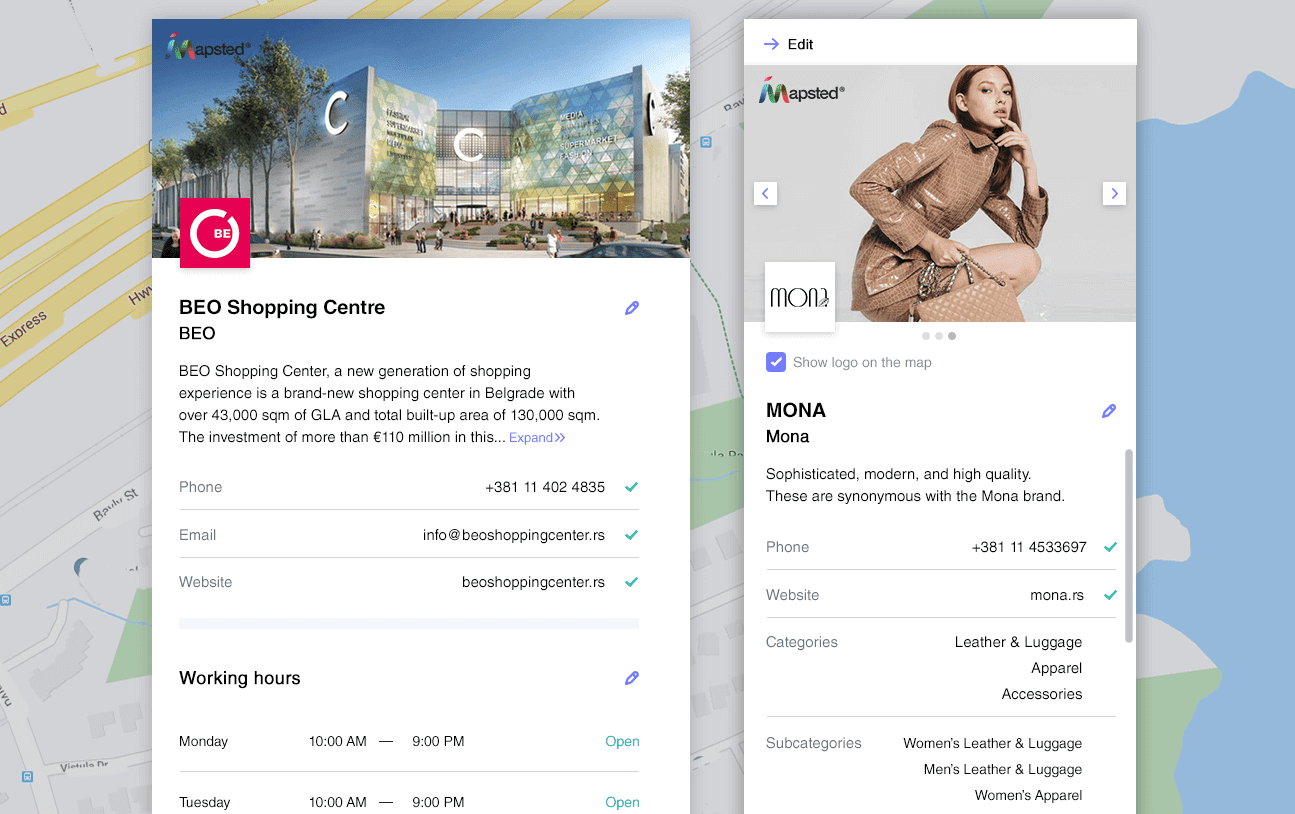This screenshot has height=814, width=1295.
Task: Go to next MONA photo
Action: (x=1114, y=193)
